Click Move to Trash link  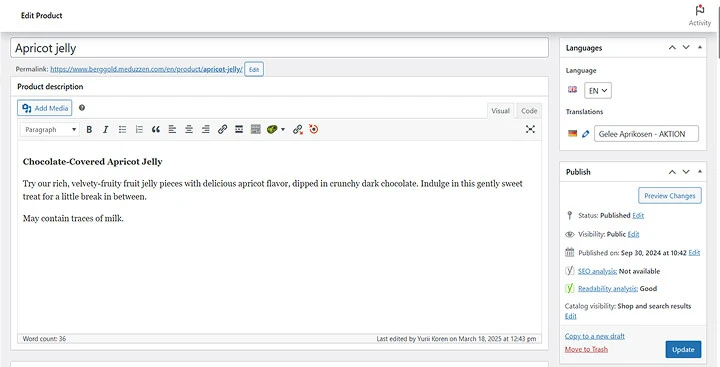[586, 349]
